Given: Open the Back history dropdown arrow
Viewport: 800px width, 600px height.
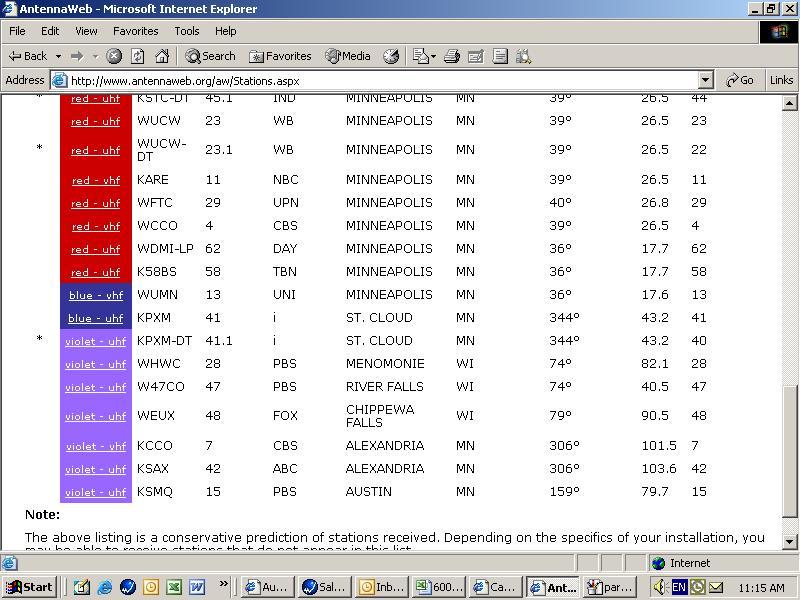Looking at the screenshot, I should (x=58, y=56).
